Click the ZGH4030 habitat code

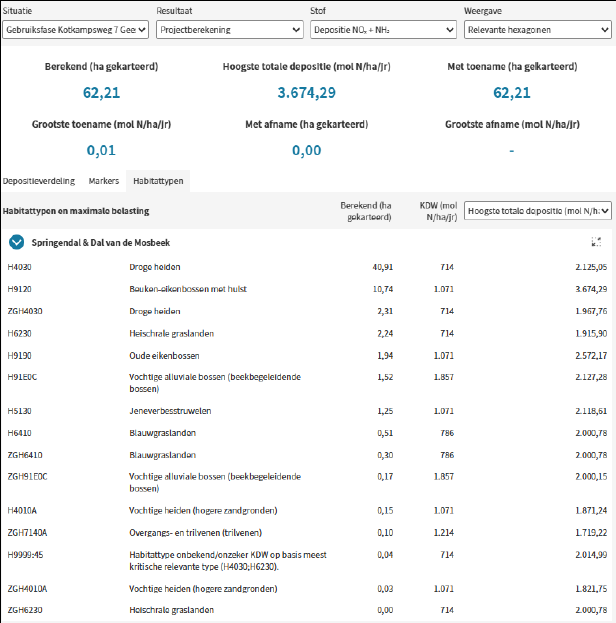(x=25, y=311)
